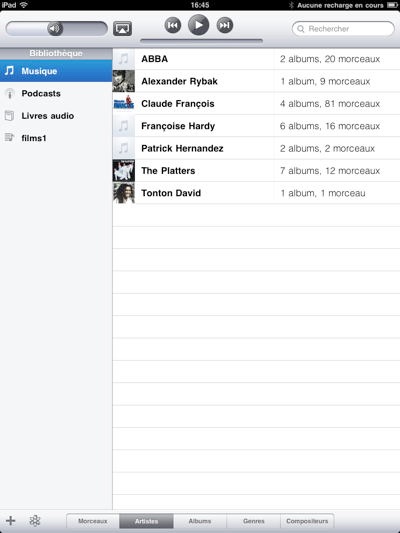Click the ABBA placeholder artwork
This screenshot has height=533, width=400.
124,59
